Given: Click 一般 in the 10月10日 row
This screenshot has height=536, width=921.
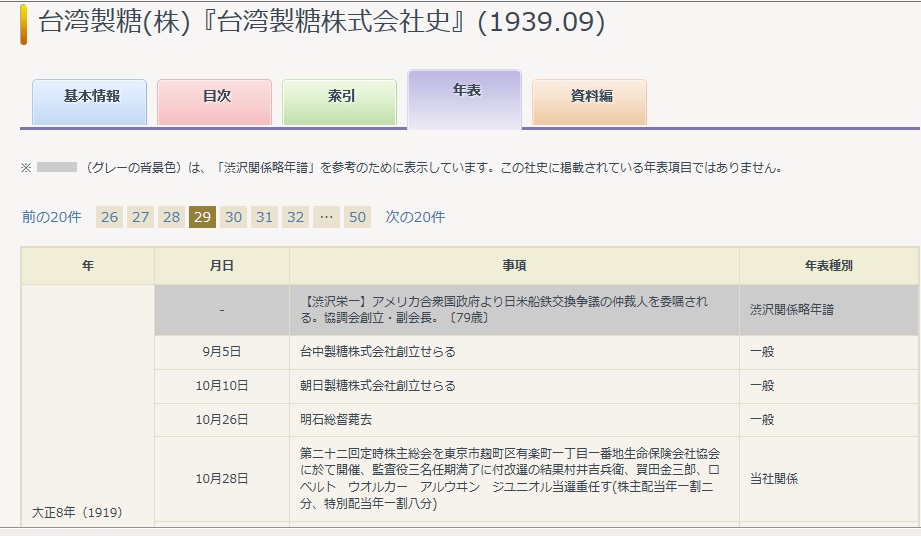Looking at the screenshot, I should 762,386.
